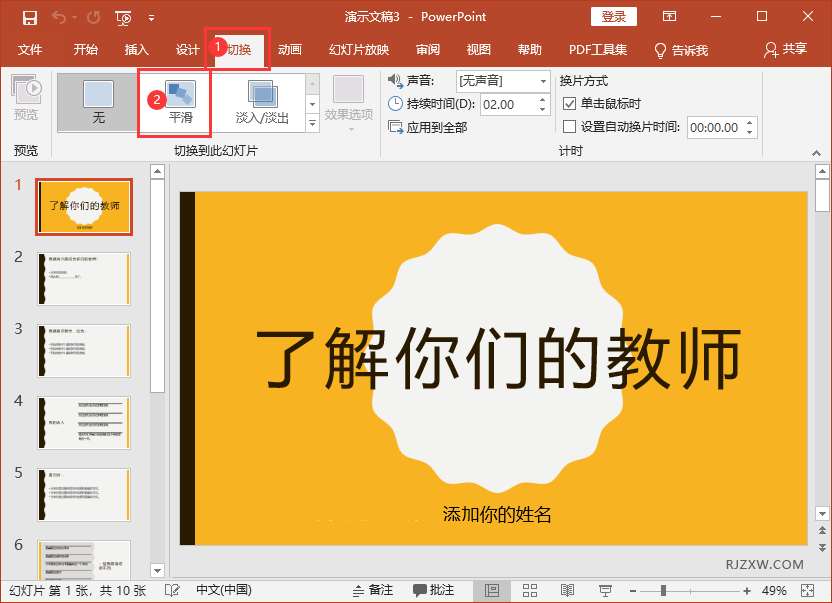This screenshot has height=603, width=832.
Task: Select slide 4 thumbnail
Action: click(x=84, y=423)
